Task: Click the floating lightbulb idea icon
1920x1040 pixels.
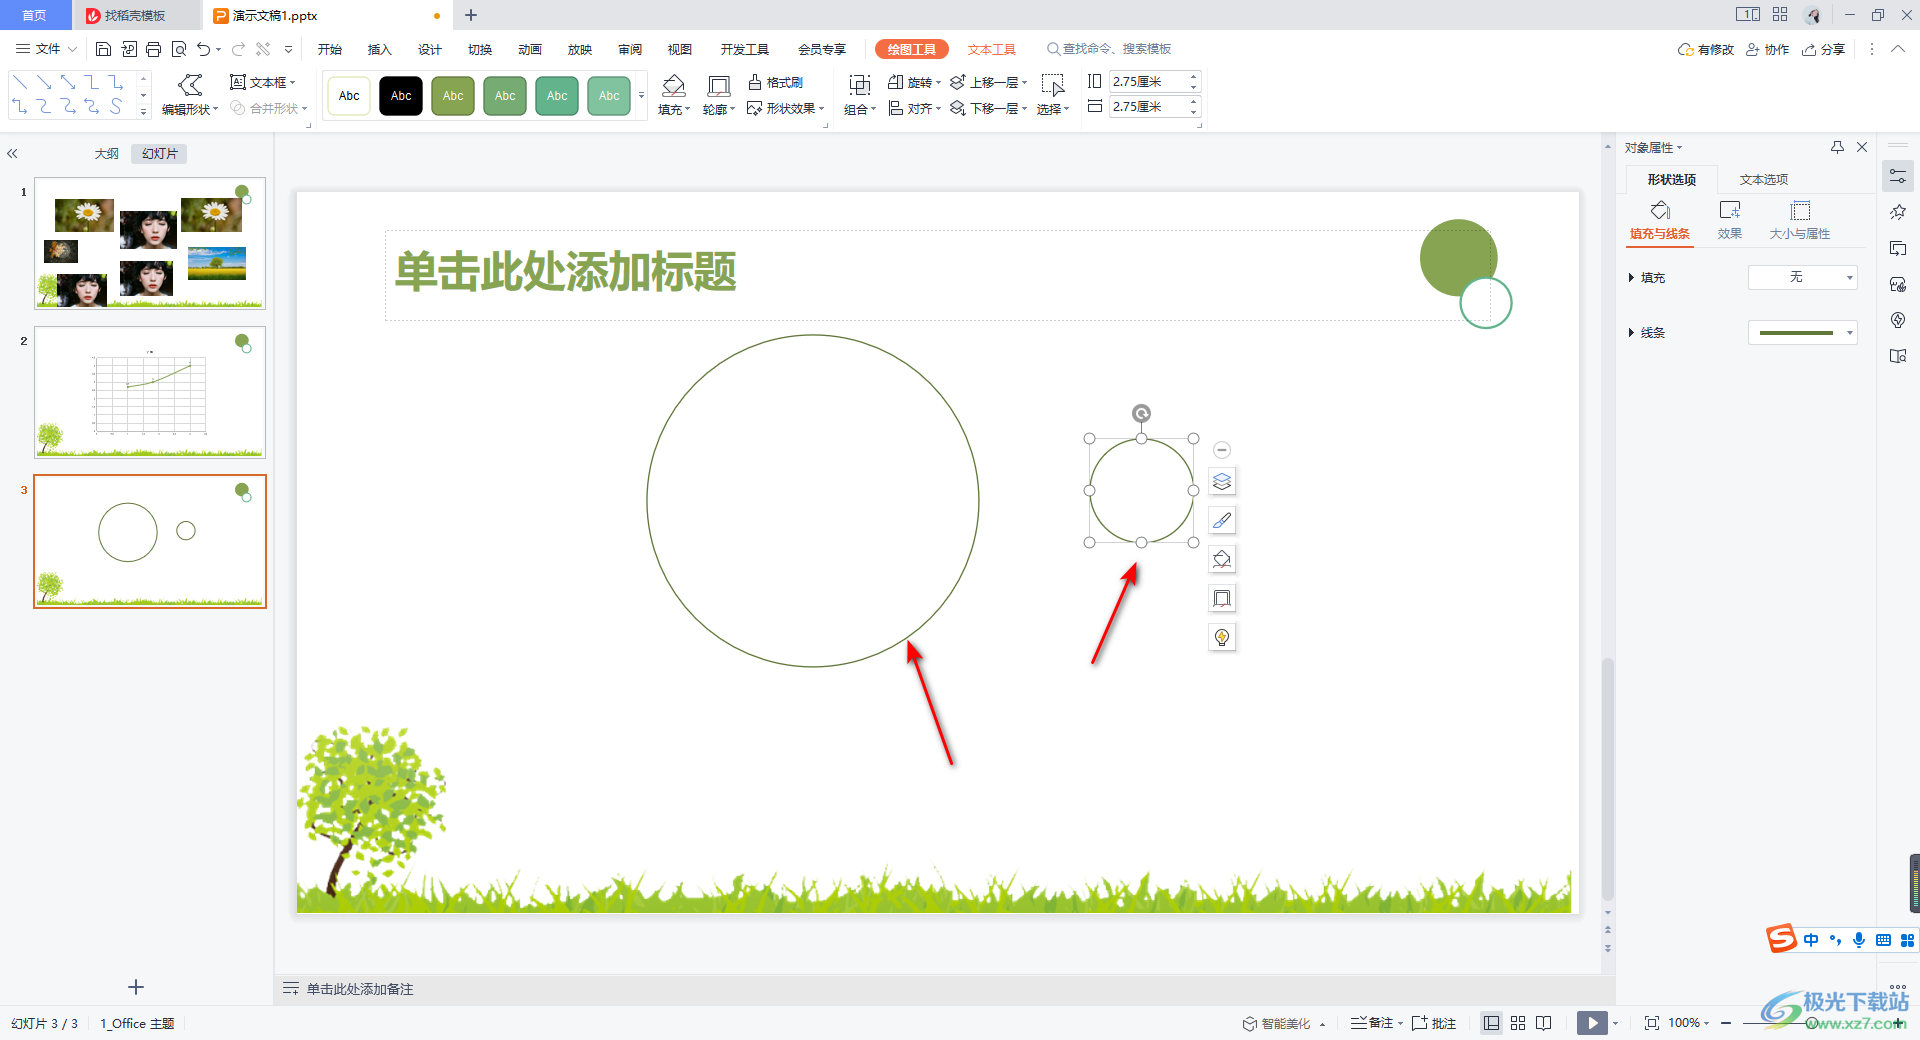Action: [x=1222, y=638]
